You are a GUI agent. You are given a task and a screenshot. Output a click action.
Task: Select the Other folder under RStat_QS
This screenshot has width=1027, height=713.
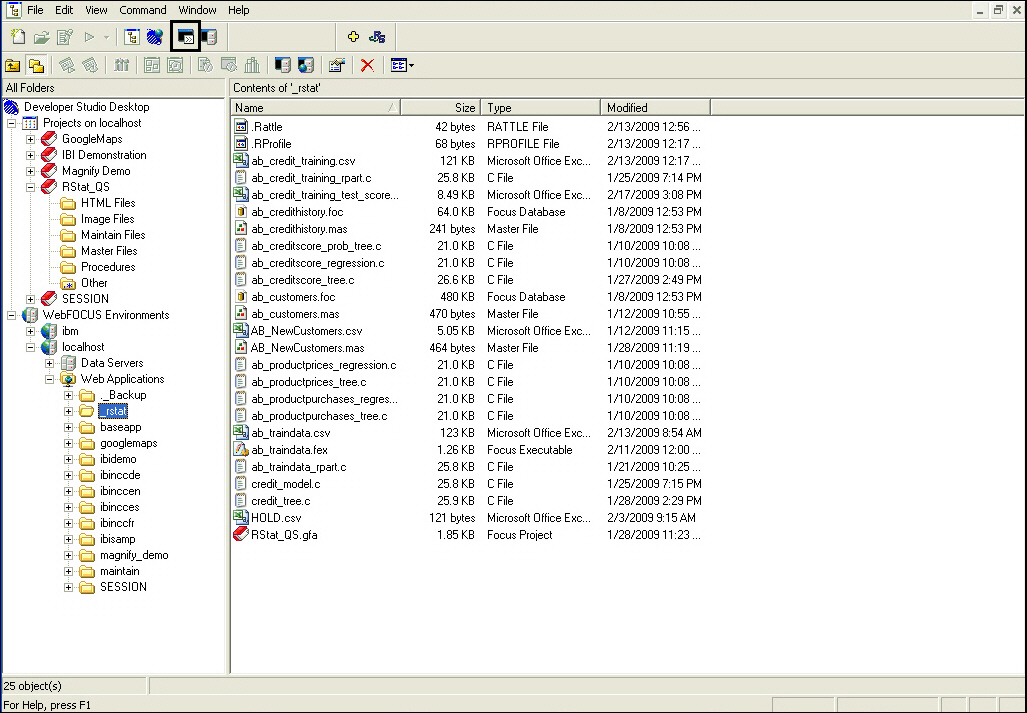pyautogui.click(x=94, y=283)
